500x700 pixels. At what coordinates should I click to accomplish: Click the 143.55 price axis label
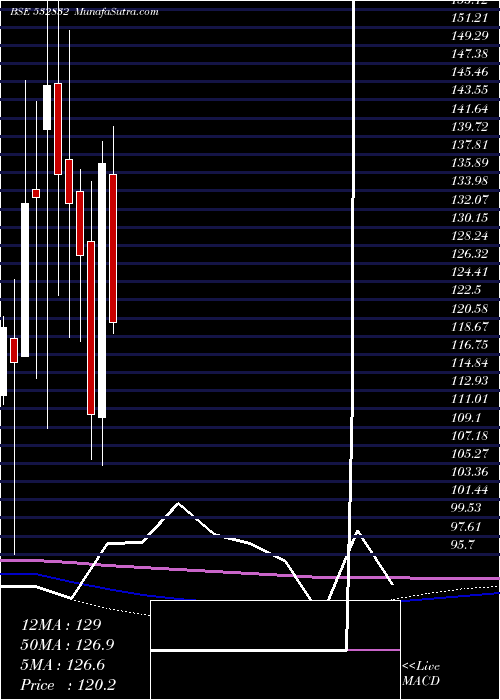coord(469,91)
